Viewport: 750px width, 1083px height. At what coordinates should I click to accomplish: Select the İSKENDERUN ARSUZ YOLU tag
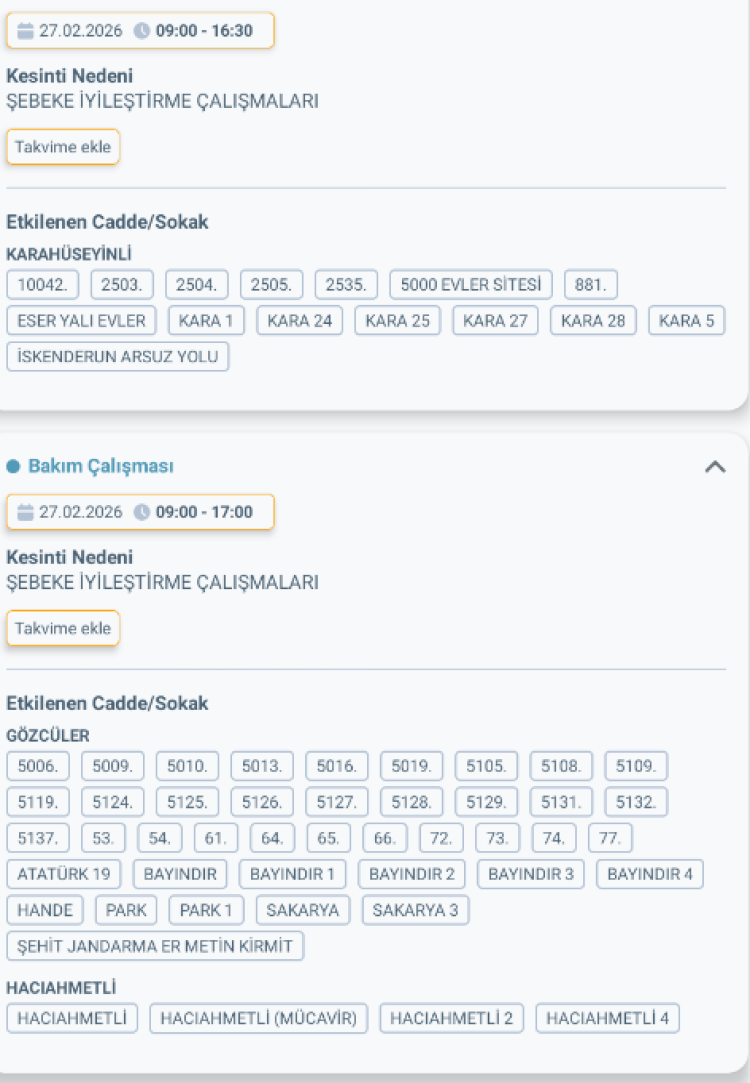click(118, 357)
